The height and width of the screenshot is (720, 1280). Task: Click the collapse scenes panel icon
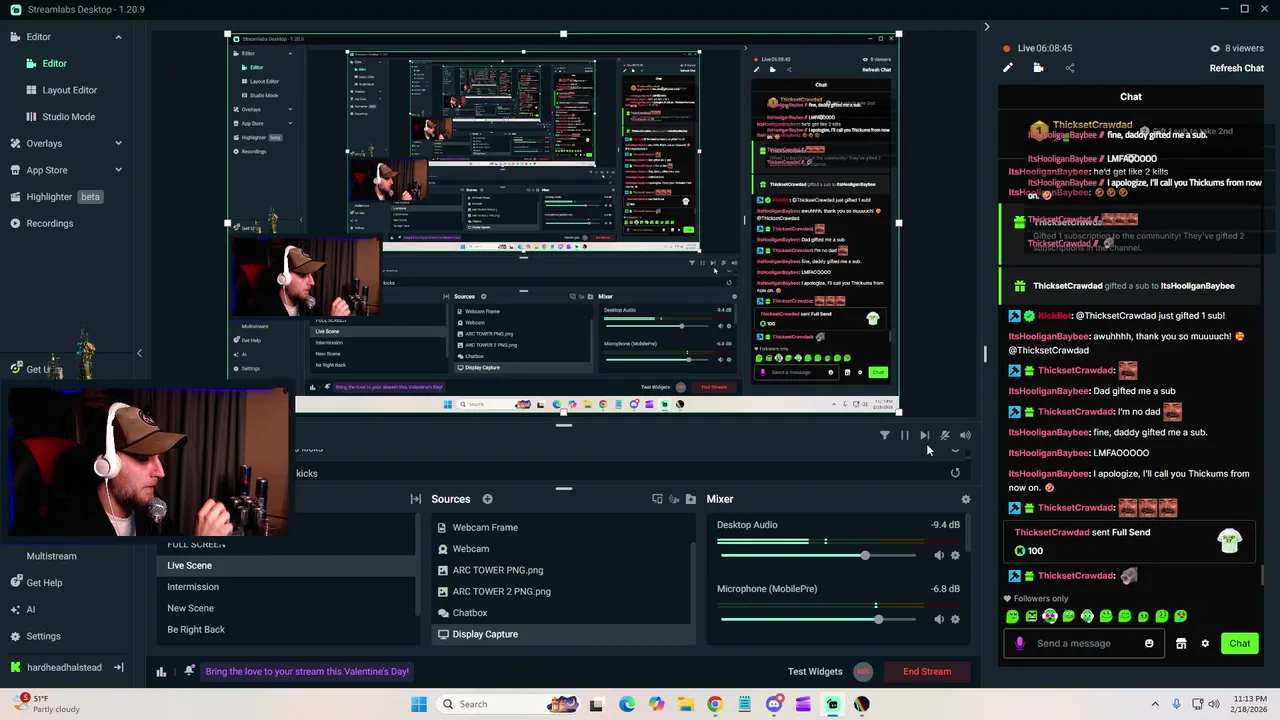point(415,499)
